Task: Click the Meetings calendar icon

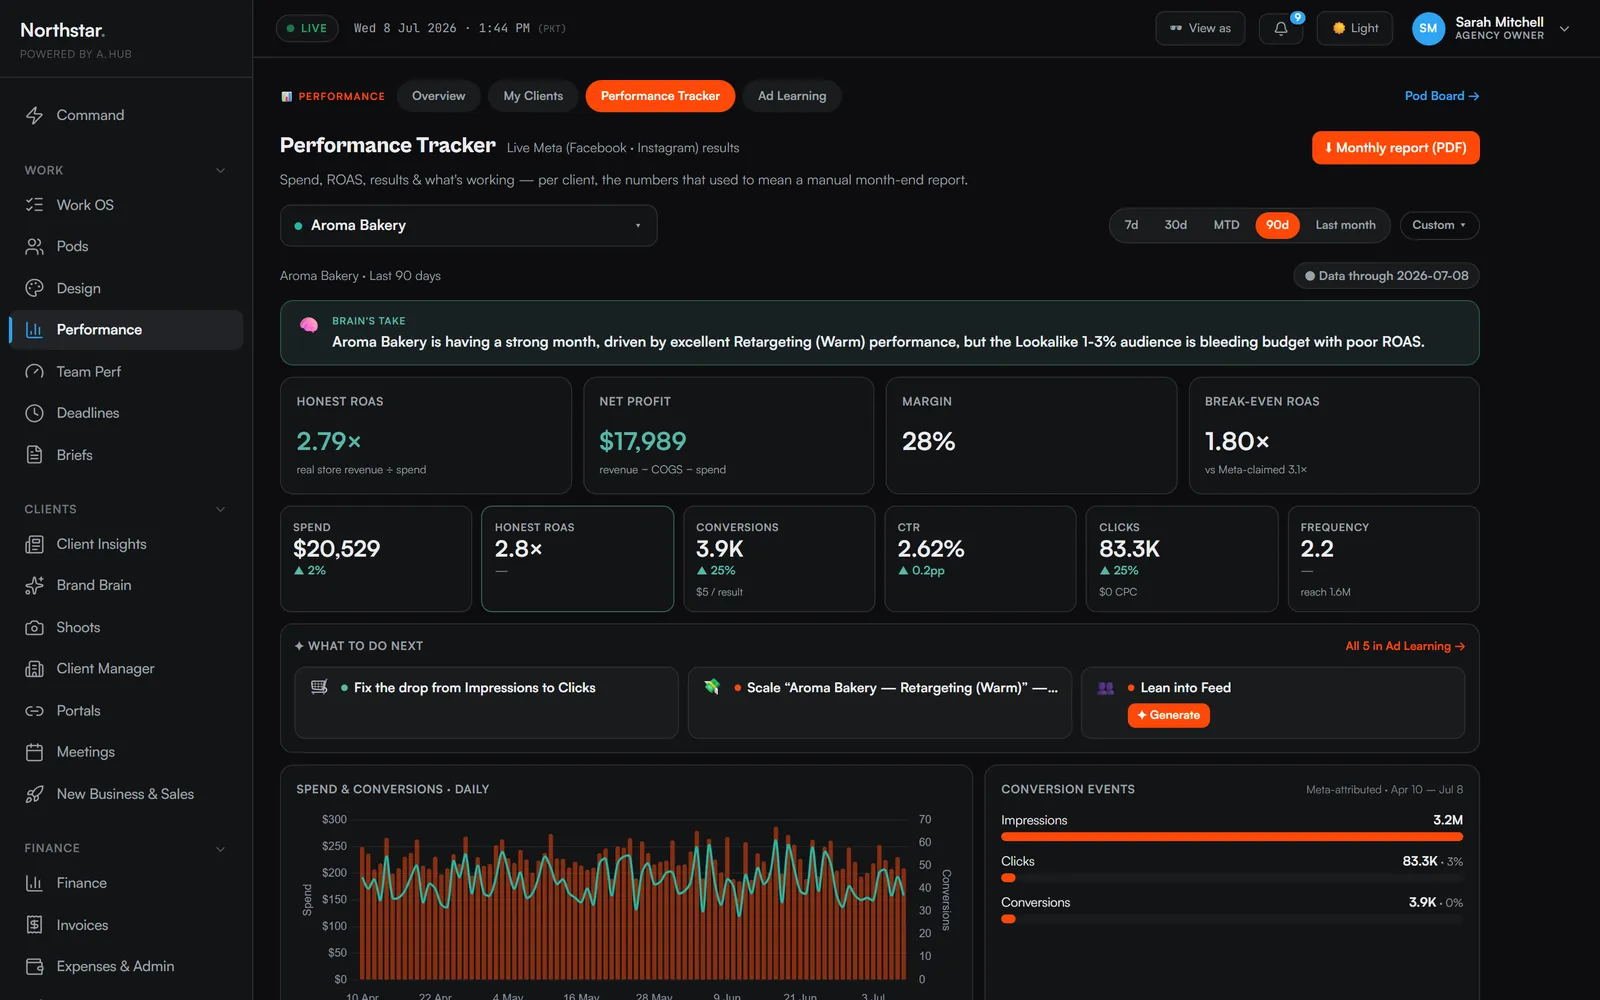Action: [34, 752]
